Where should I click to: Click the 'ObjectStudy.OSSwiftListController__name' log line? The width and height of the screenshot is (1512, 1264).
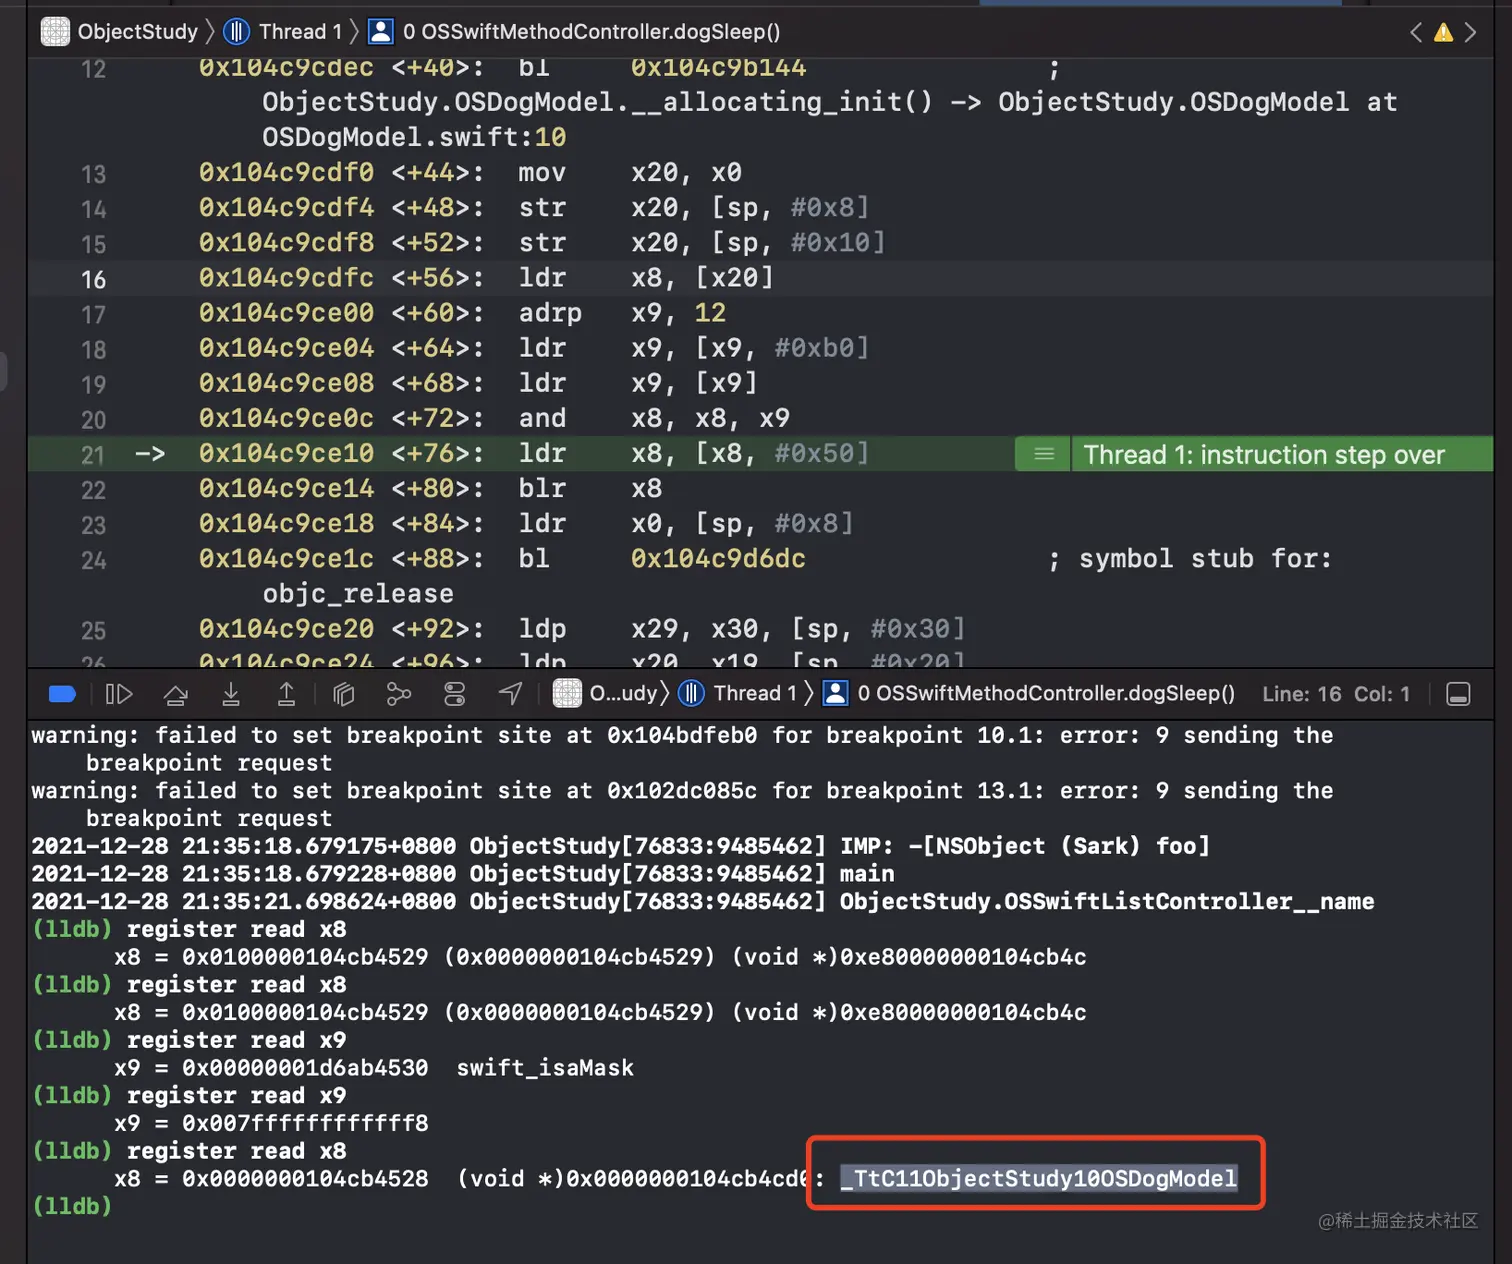point(703,901)
